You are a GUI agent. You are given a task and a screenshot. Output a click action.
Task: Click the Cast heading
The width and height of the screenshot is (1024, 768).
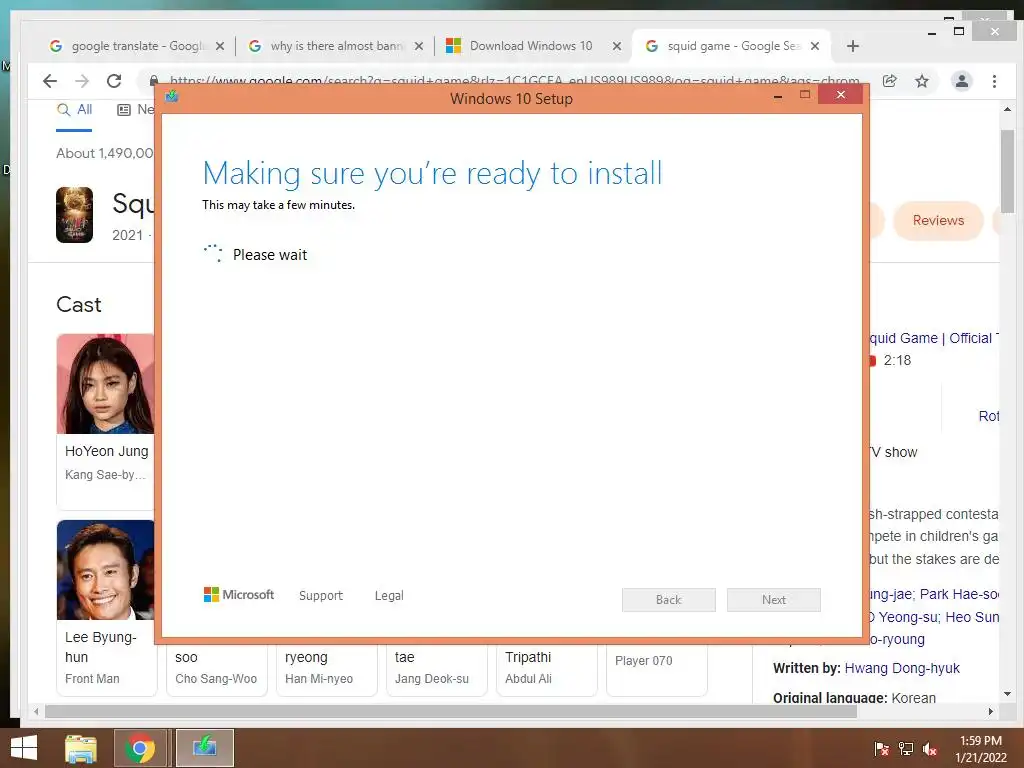click(x=78, y=304)
